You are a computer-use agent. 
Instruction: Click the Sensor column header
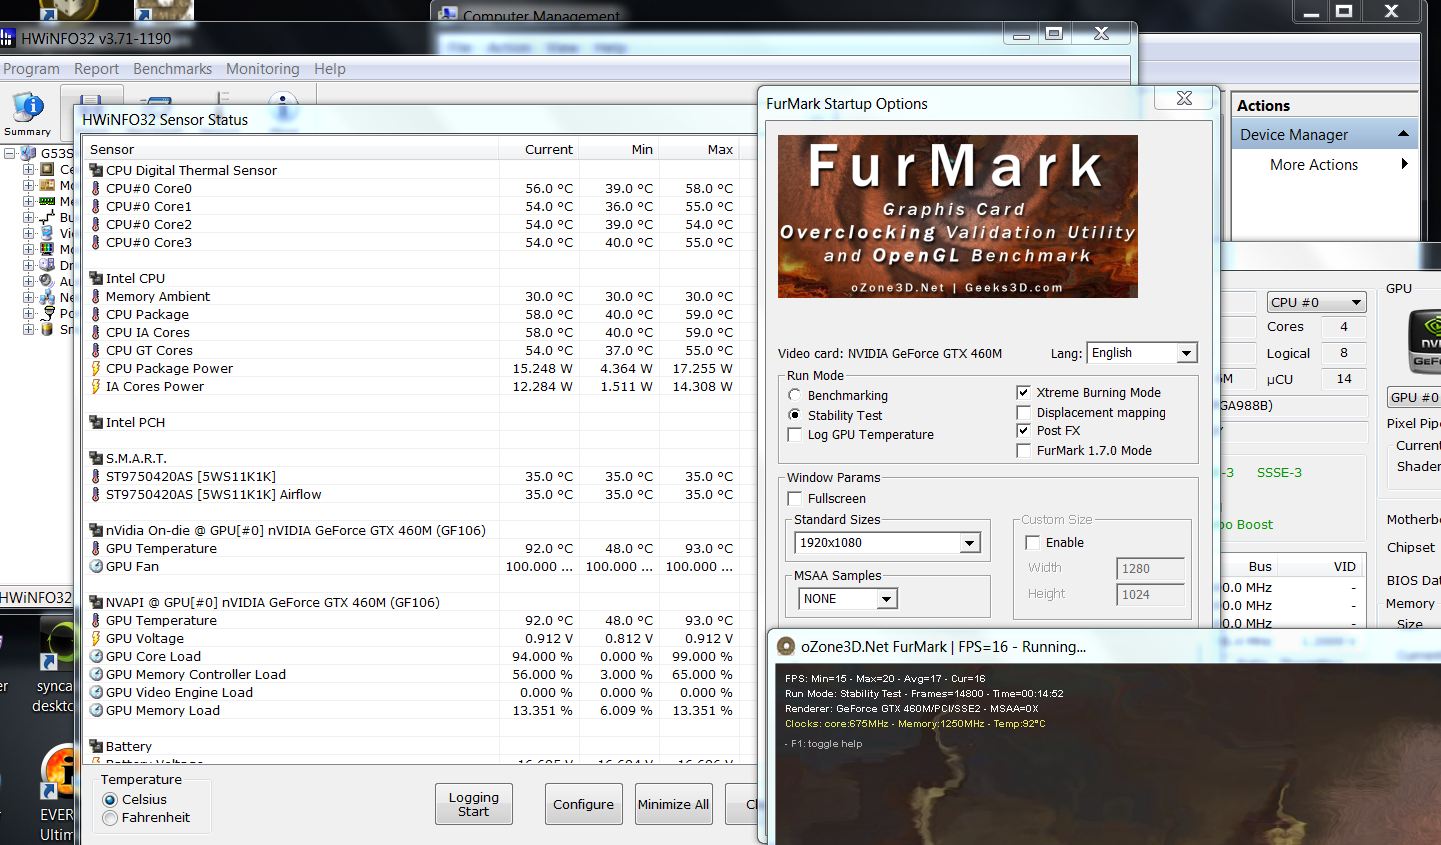(x=290, y=149)
